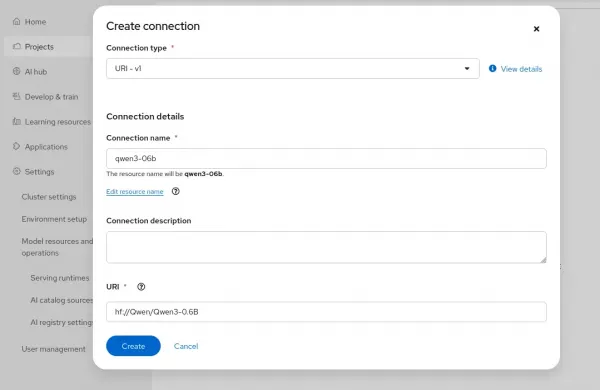The height and width of the screenshot is (390, 600).
Task: Collapse the Settings section
Action: click(x=39, y=172)
